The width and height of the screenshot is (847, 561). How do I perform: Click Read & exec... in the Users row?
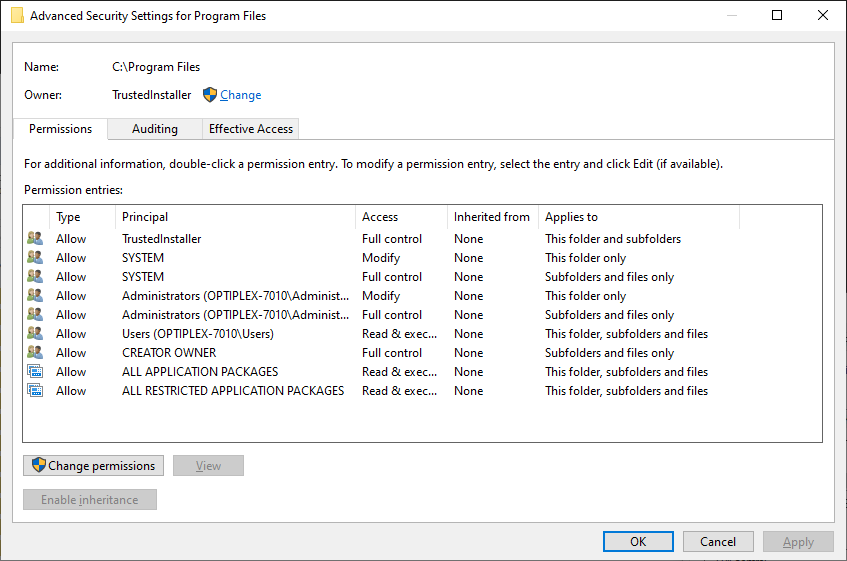click(399, 334)
